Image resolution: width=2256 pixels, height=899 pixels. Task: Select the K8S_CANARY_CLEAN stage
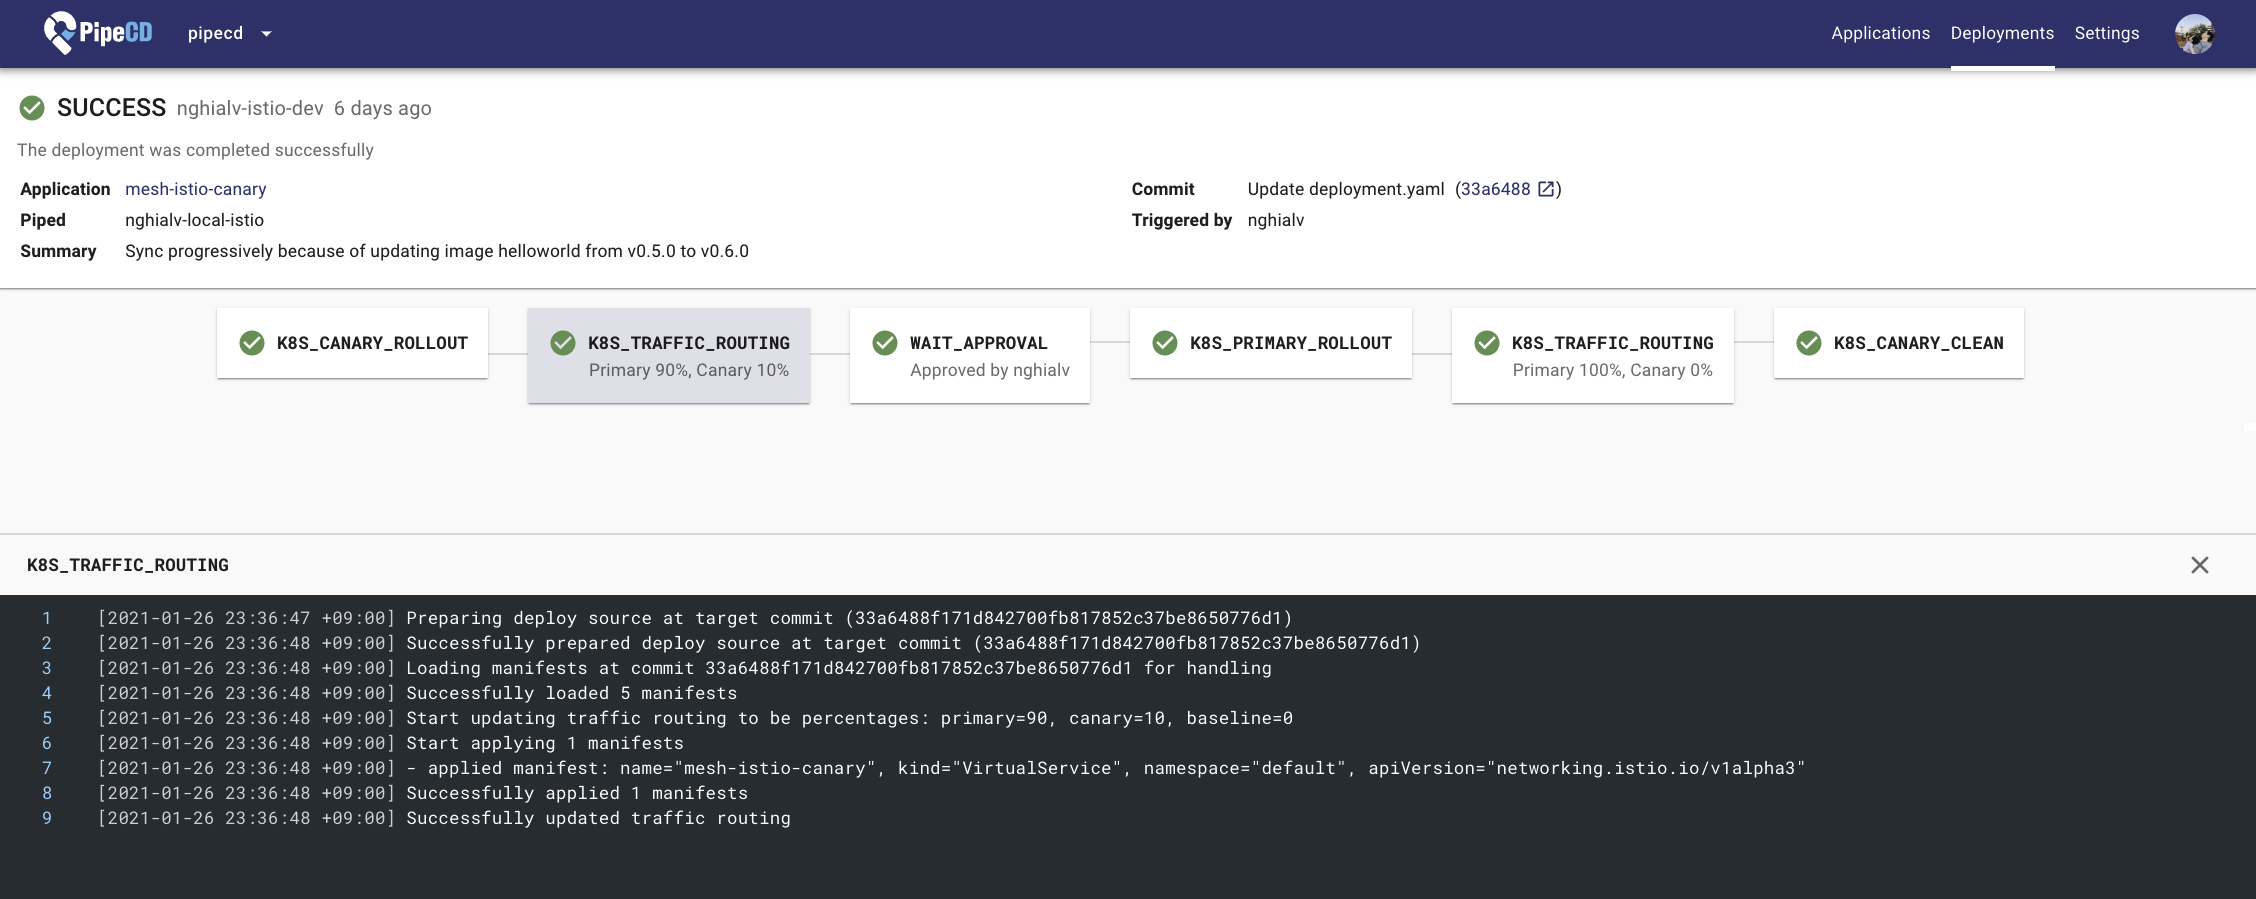point(1898,343)
